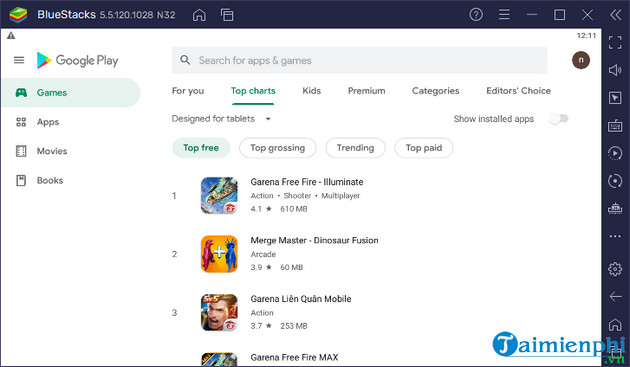Click the warning triangle notification icon

[11, 36]
